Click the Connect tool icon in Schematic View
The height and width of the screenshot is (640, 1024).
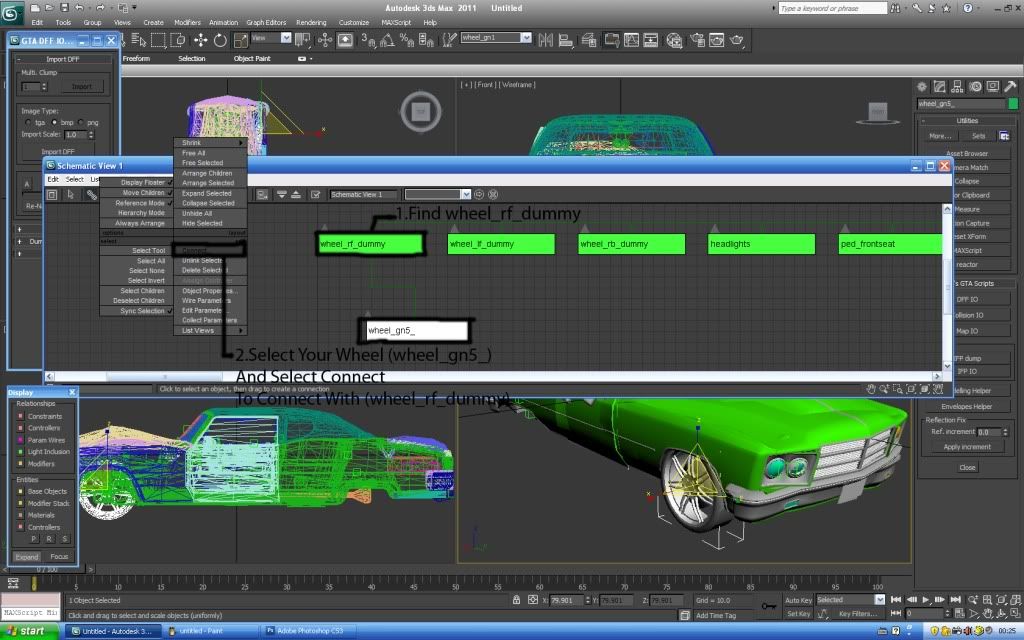(91, 195)
